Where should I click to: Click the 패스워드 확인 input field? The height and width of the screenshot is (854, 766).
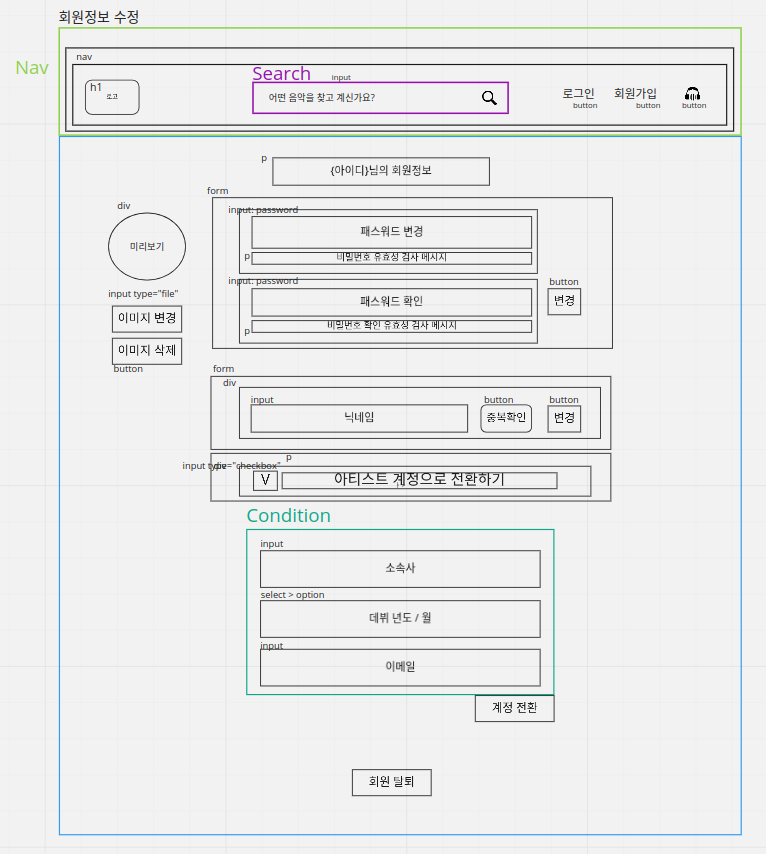(392, 302)
